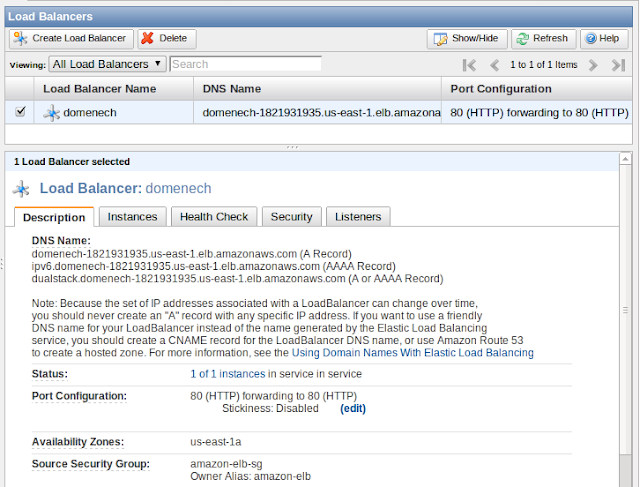Click the Create Load Balancer button
This screenshot has height=487, width=640.
(71, 39)
